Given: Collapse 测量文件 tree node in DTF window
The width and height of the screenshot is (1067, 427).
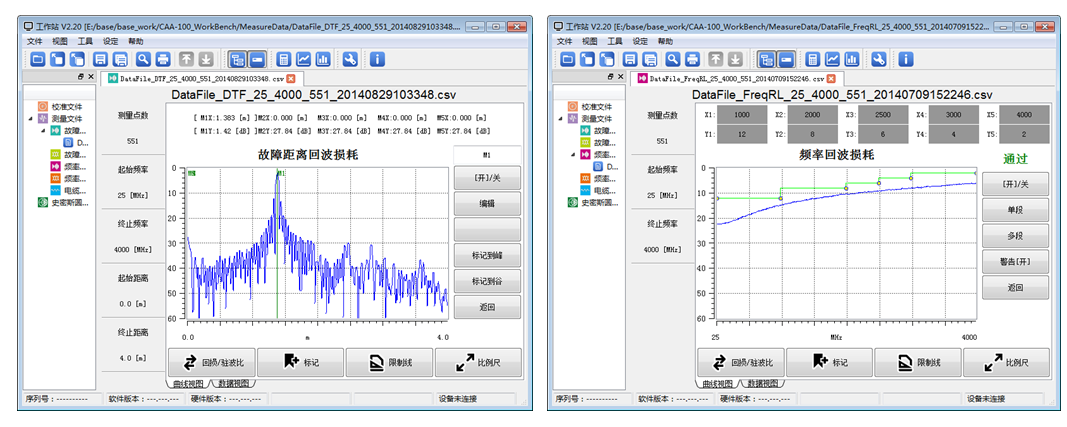Looking at the screenshot, I should pyautogui.click(x=31, y=118).
